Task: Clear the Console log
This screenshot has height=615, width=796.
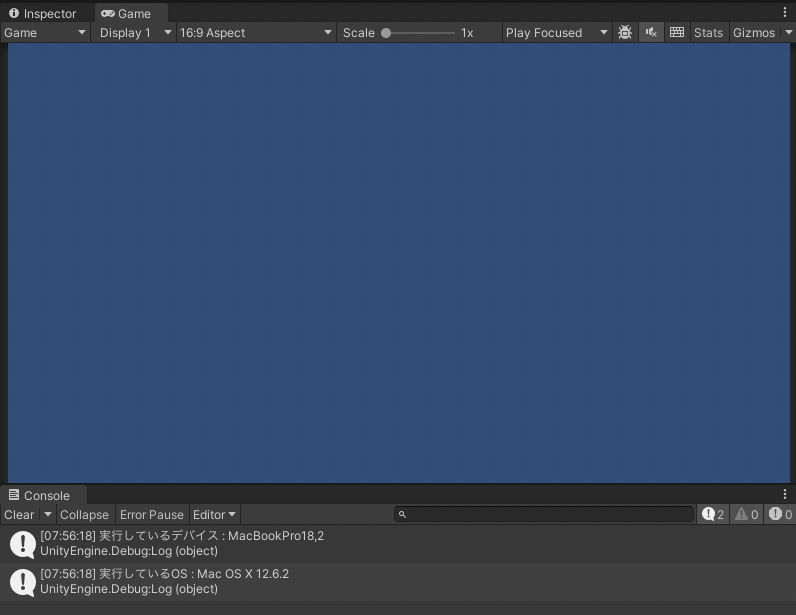Action: click(x=19, y=514)
